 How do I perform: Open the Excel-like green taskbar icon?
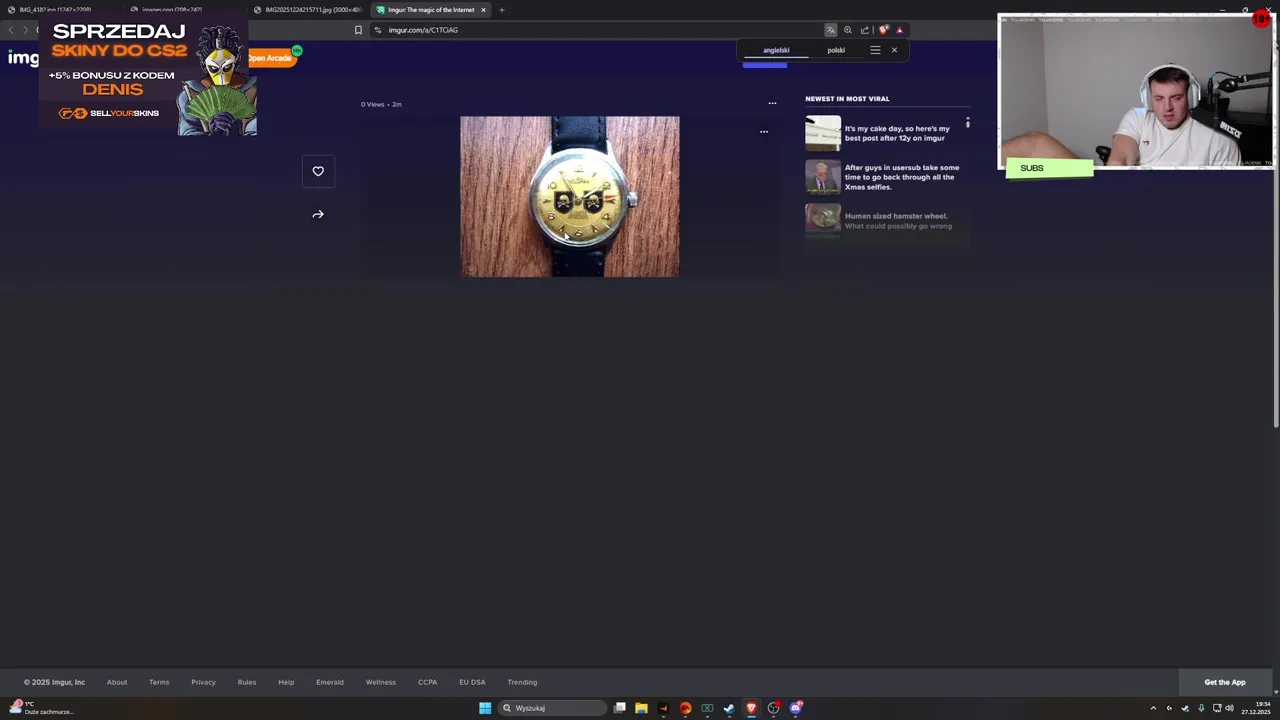[x=707, y=708]
